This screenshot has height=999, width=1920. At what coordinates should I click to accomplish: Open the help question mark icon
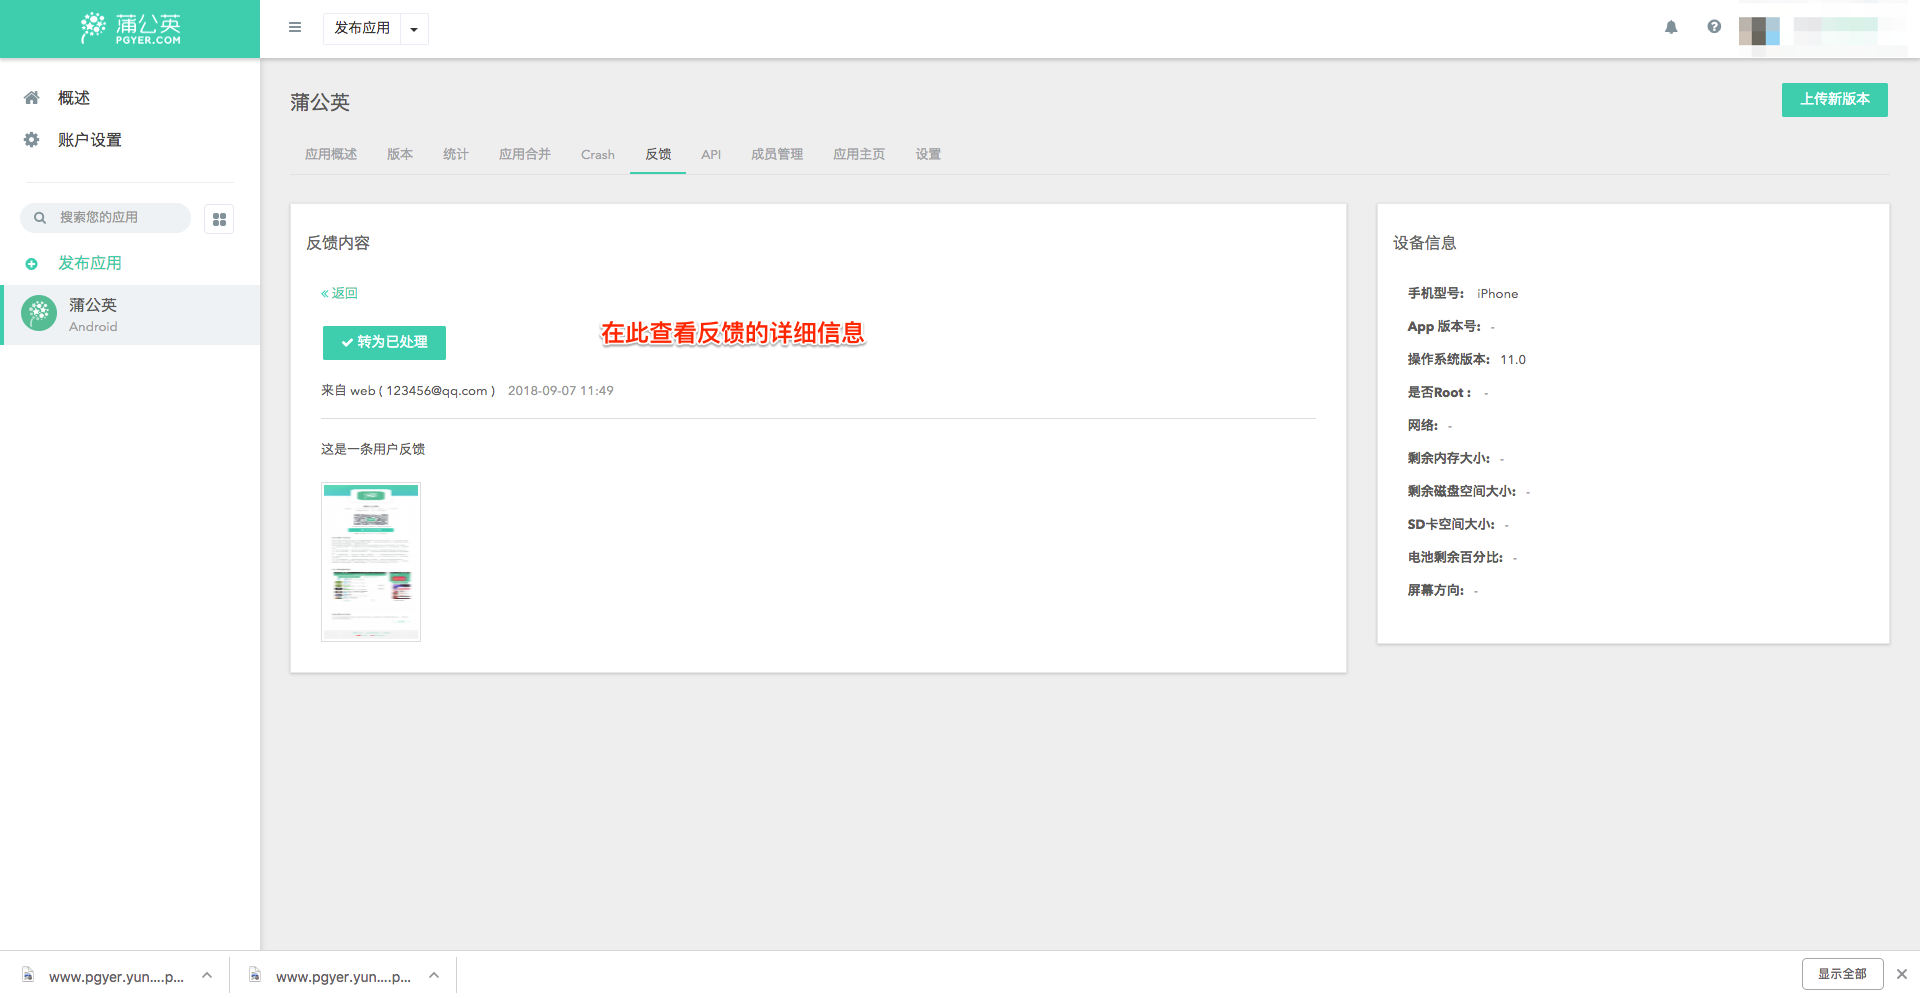[x=1714, y=27]
